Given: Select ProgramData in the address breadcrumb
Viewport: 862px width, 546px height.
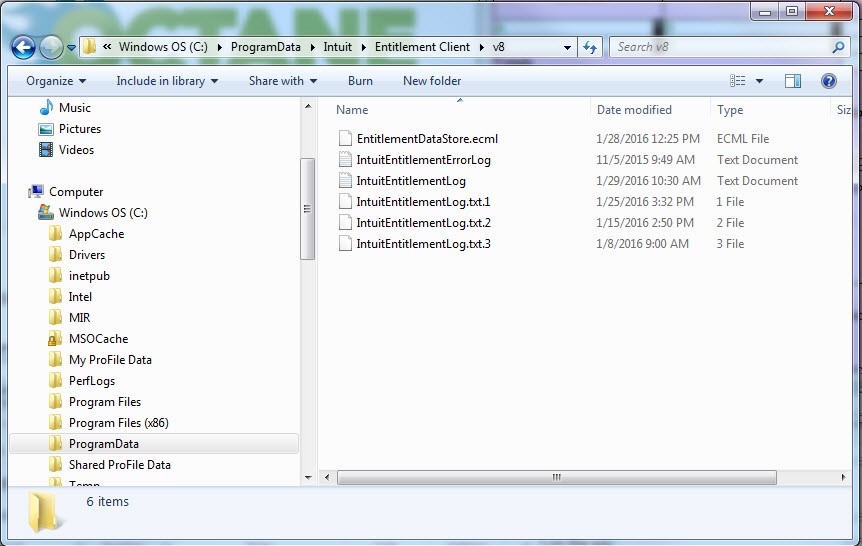Looking at the screenshot, I should [266, 47].
